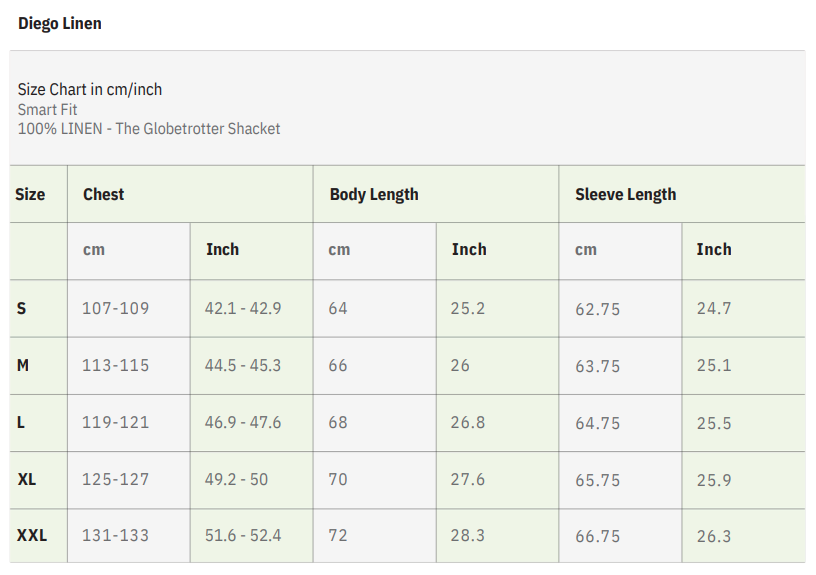The width and height of the screenshot is (816, 575).
Task: Select the XXL size row label
Action: [x=32, y=535]
